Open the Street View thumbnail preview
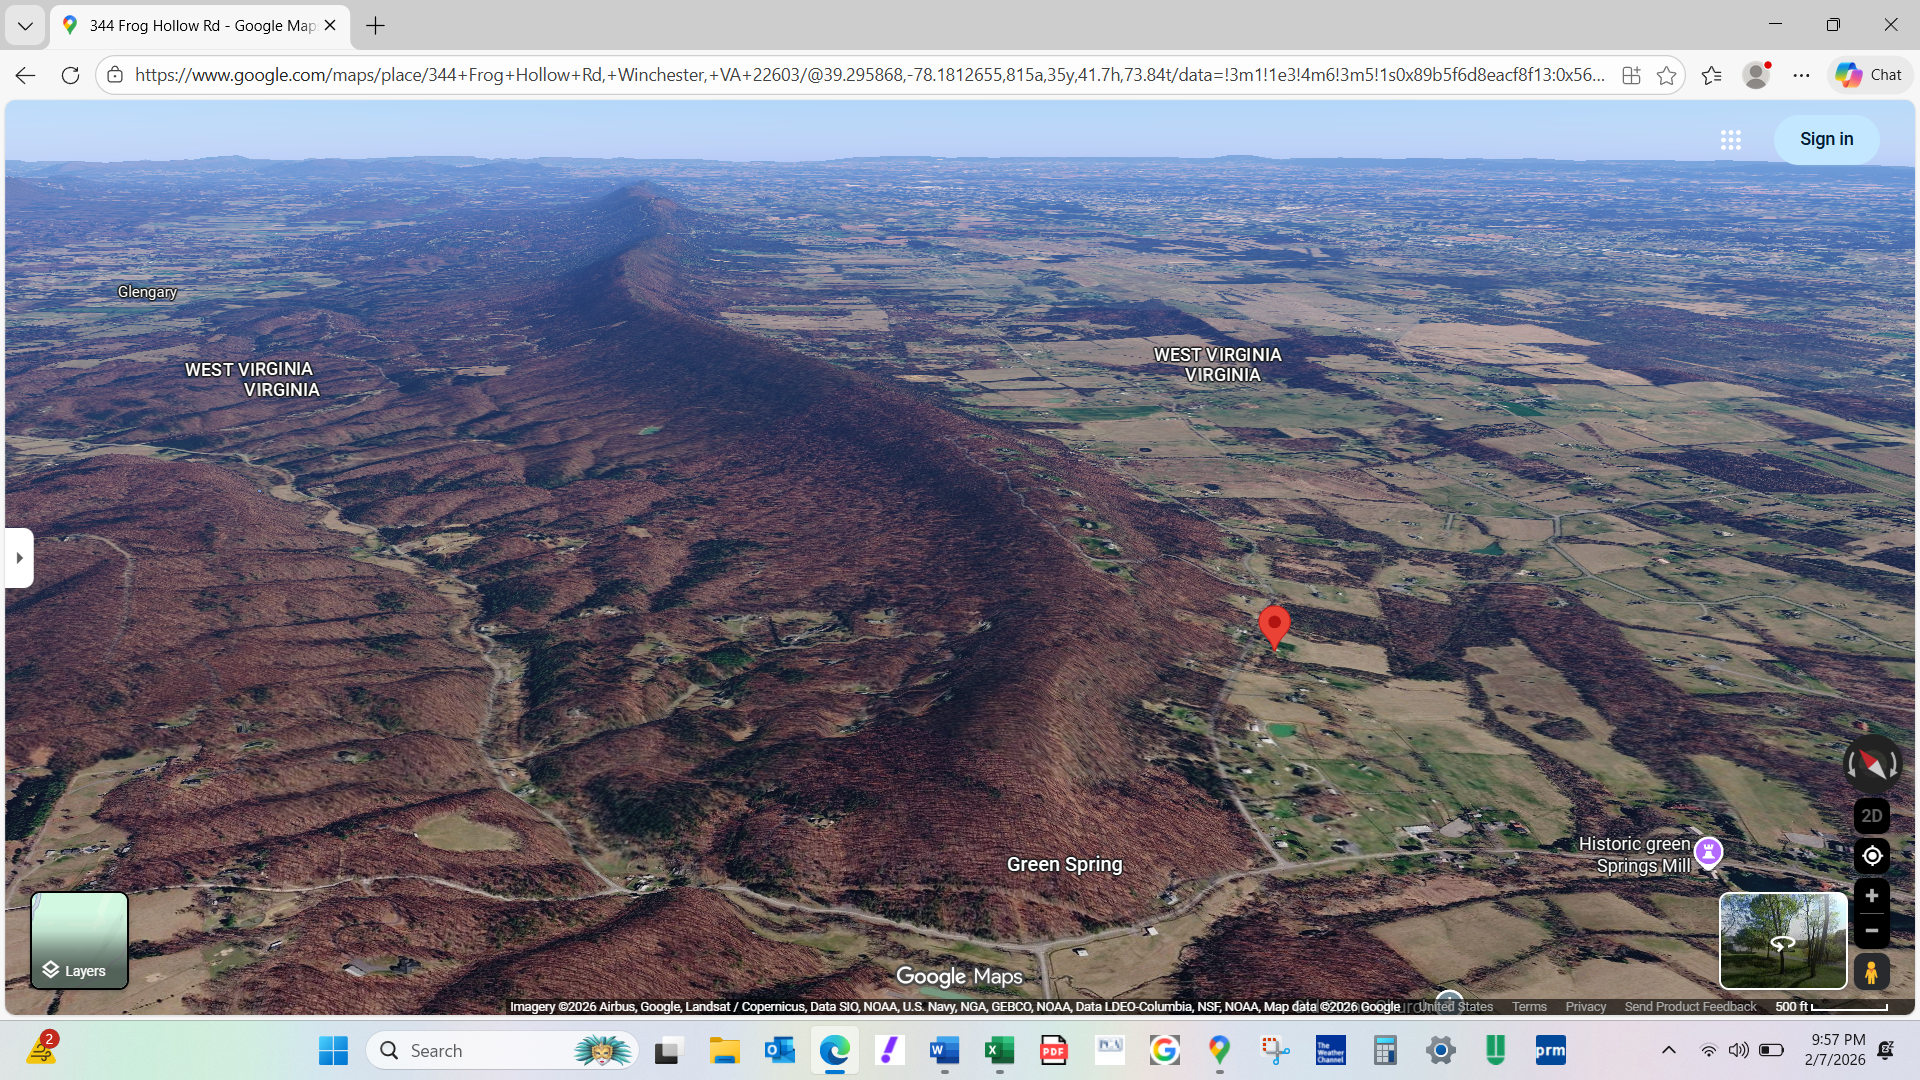Screen dimensions: 1920x1080 click(1782, 940)
